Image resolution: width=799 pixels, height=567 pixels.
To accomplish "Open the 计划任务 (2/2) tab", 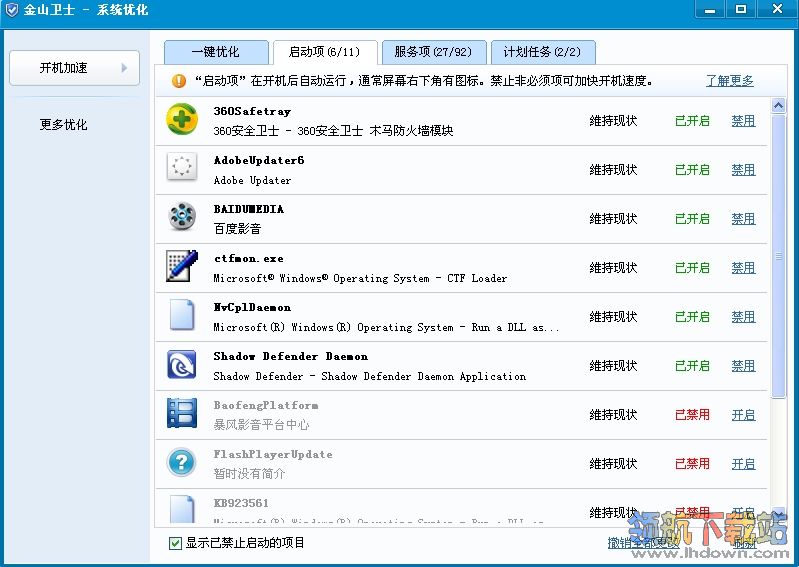I will pos(543,52).
